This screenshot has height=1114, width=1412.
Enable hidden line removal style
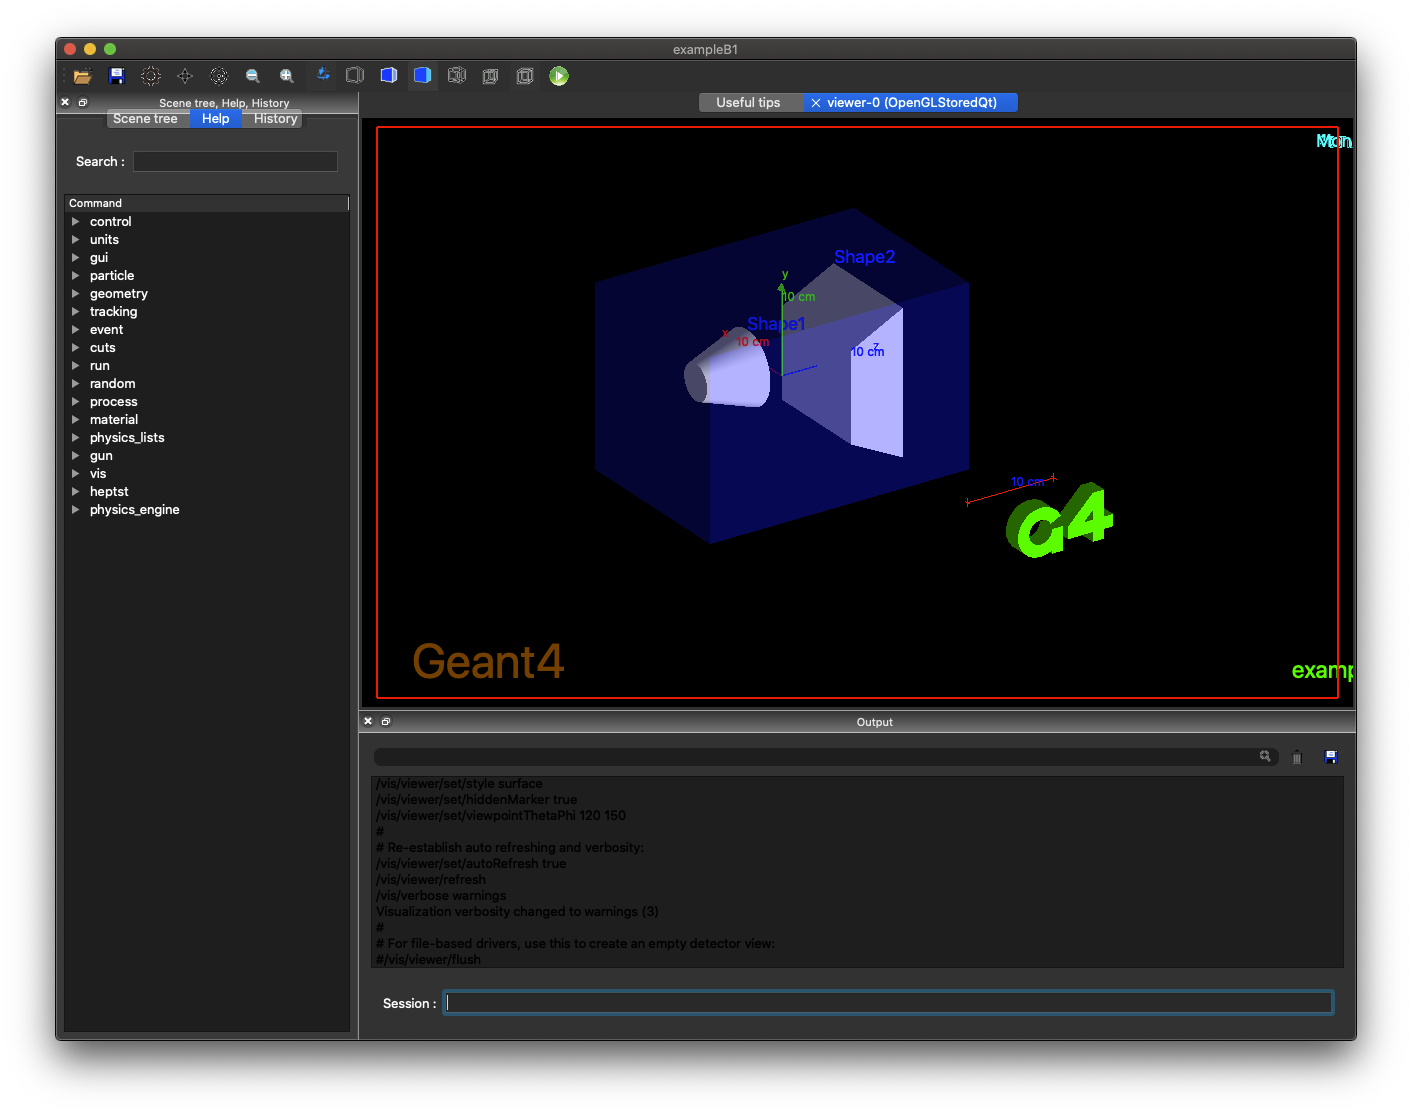(x=355, y=75)
